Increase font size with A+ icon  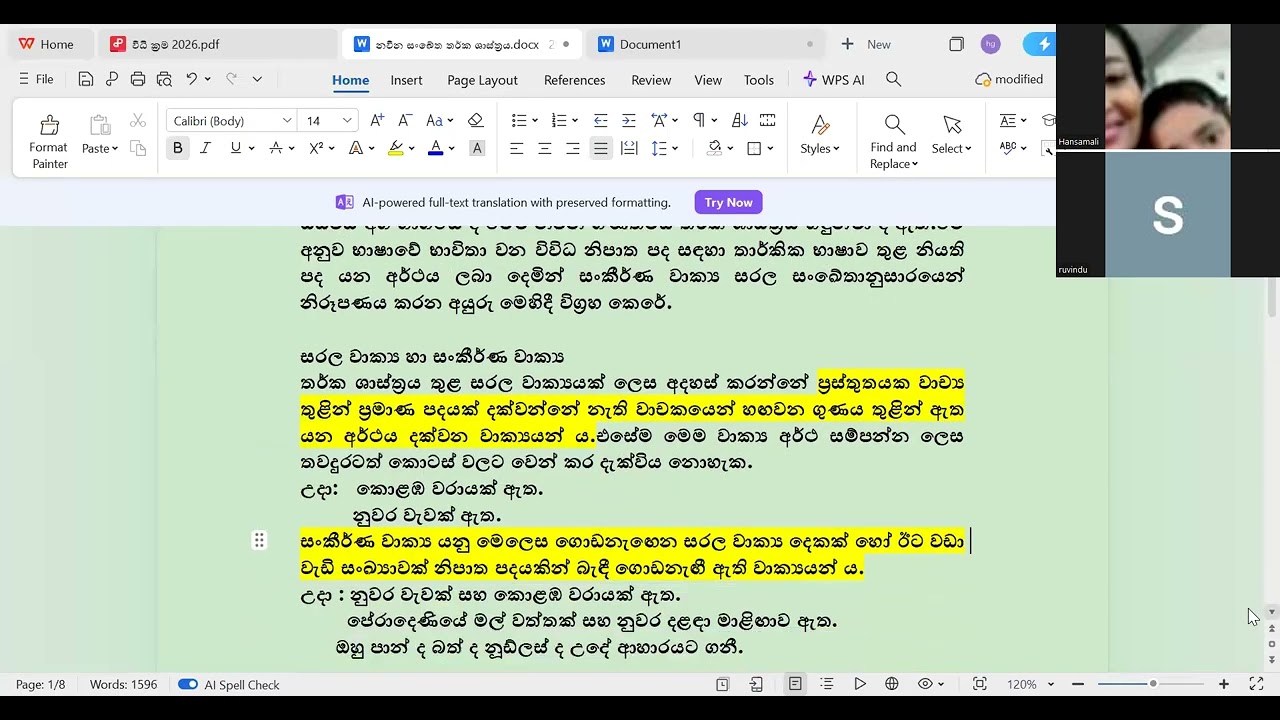(x=377, y=120)
